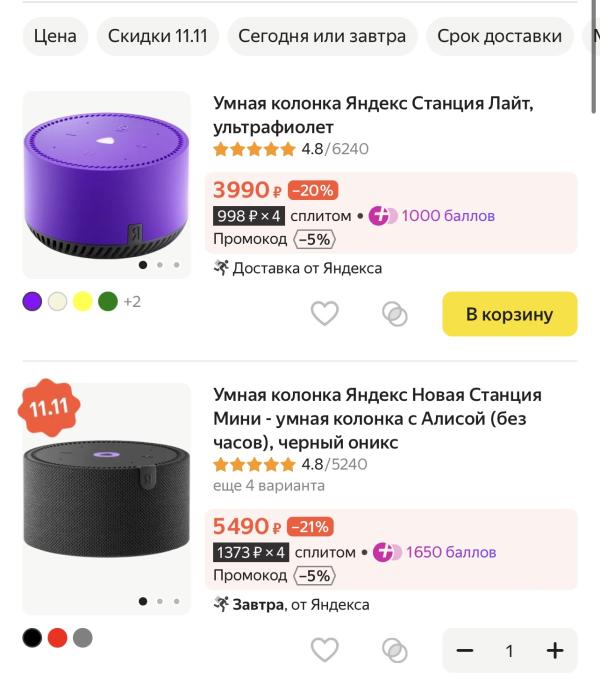
Task: Expand the +2 more colors option
Action: [132, 302]
